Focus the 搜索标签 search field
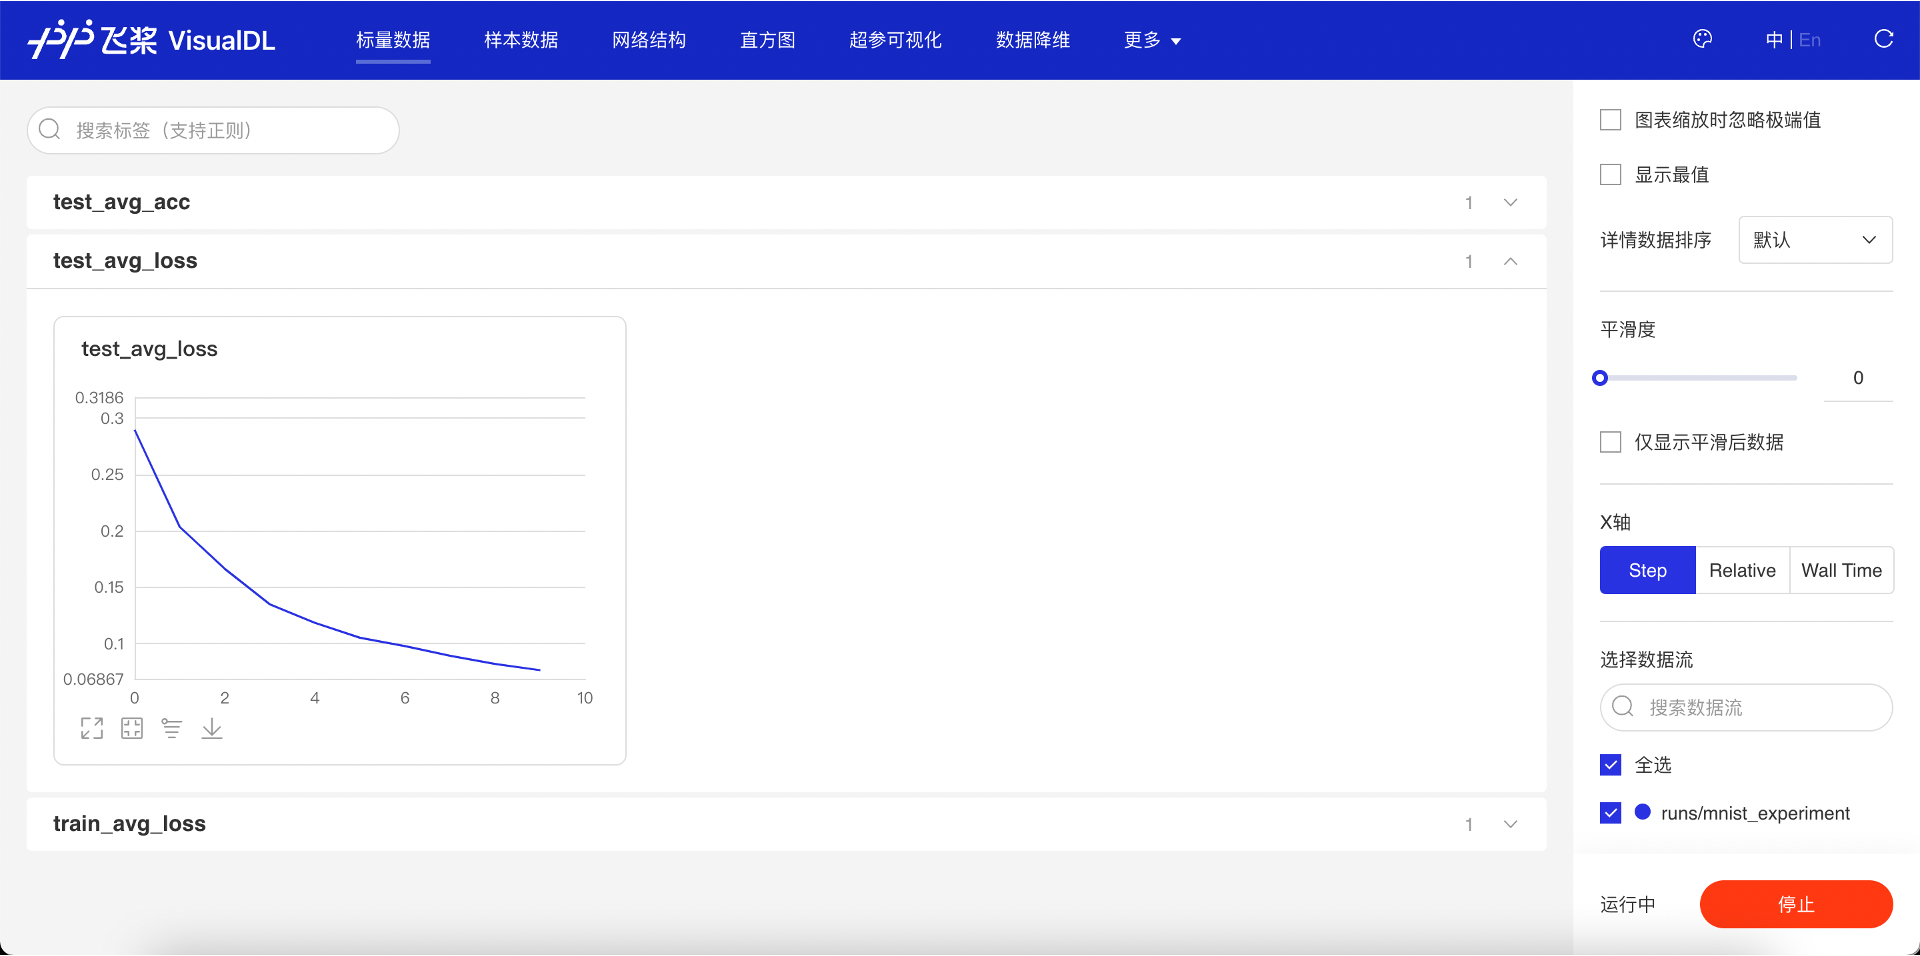1920x956 pixels. [213, 131]
